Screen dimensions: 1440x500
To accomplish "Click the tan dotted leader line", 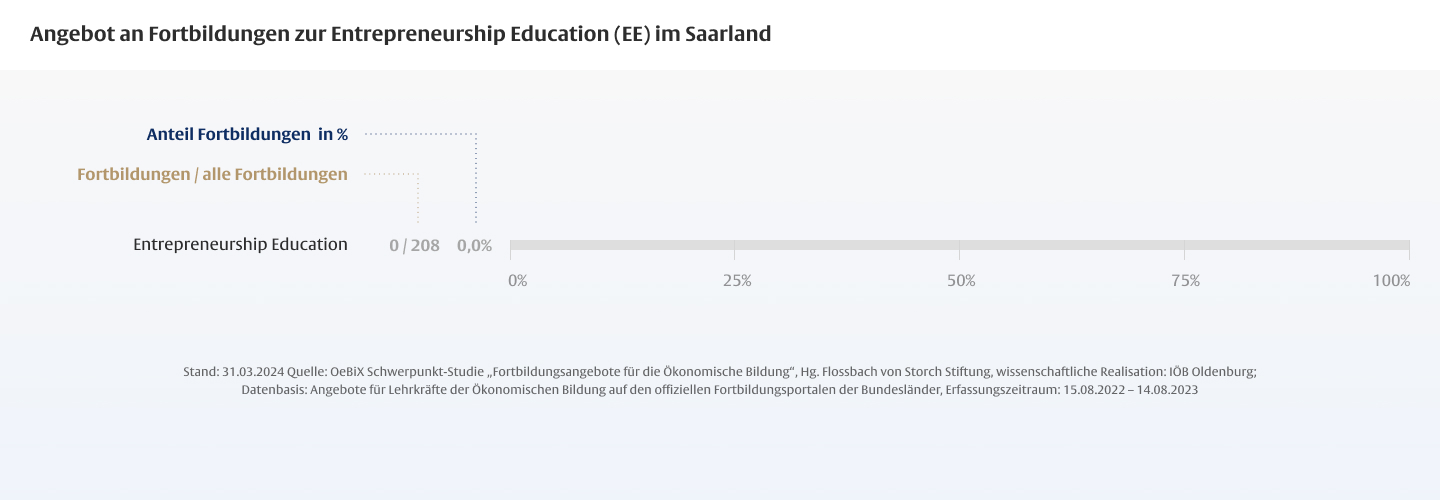I will coord(390,174).
